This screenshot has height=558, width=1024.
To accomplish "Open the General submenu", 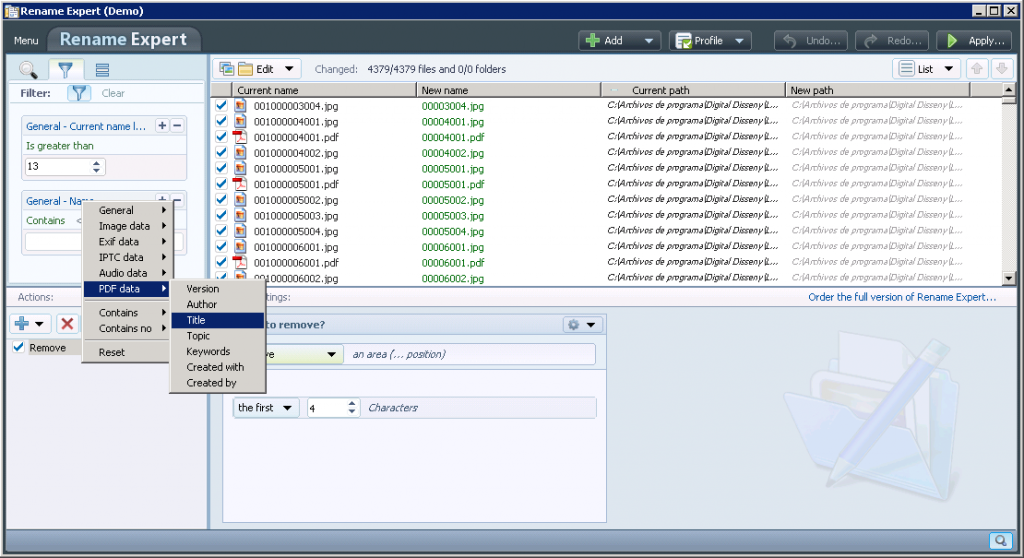I will [x=126, y=210].
